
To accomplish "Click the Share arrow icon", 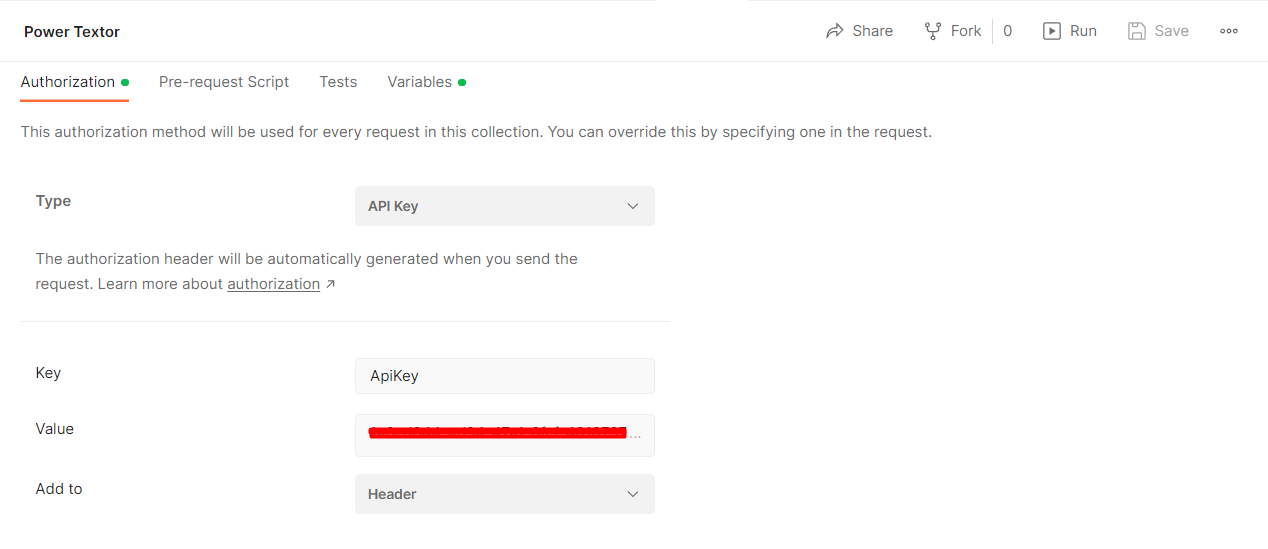I will tap(834, 31).
